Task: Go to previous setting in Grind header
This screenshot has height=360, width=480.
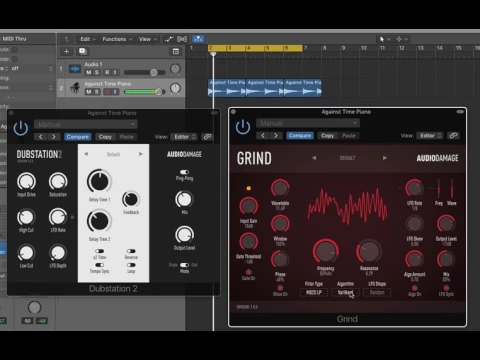Action: [263, 136]
